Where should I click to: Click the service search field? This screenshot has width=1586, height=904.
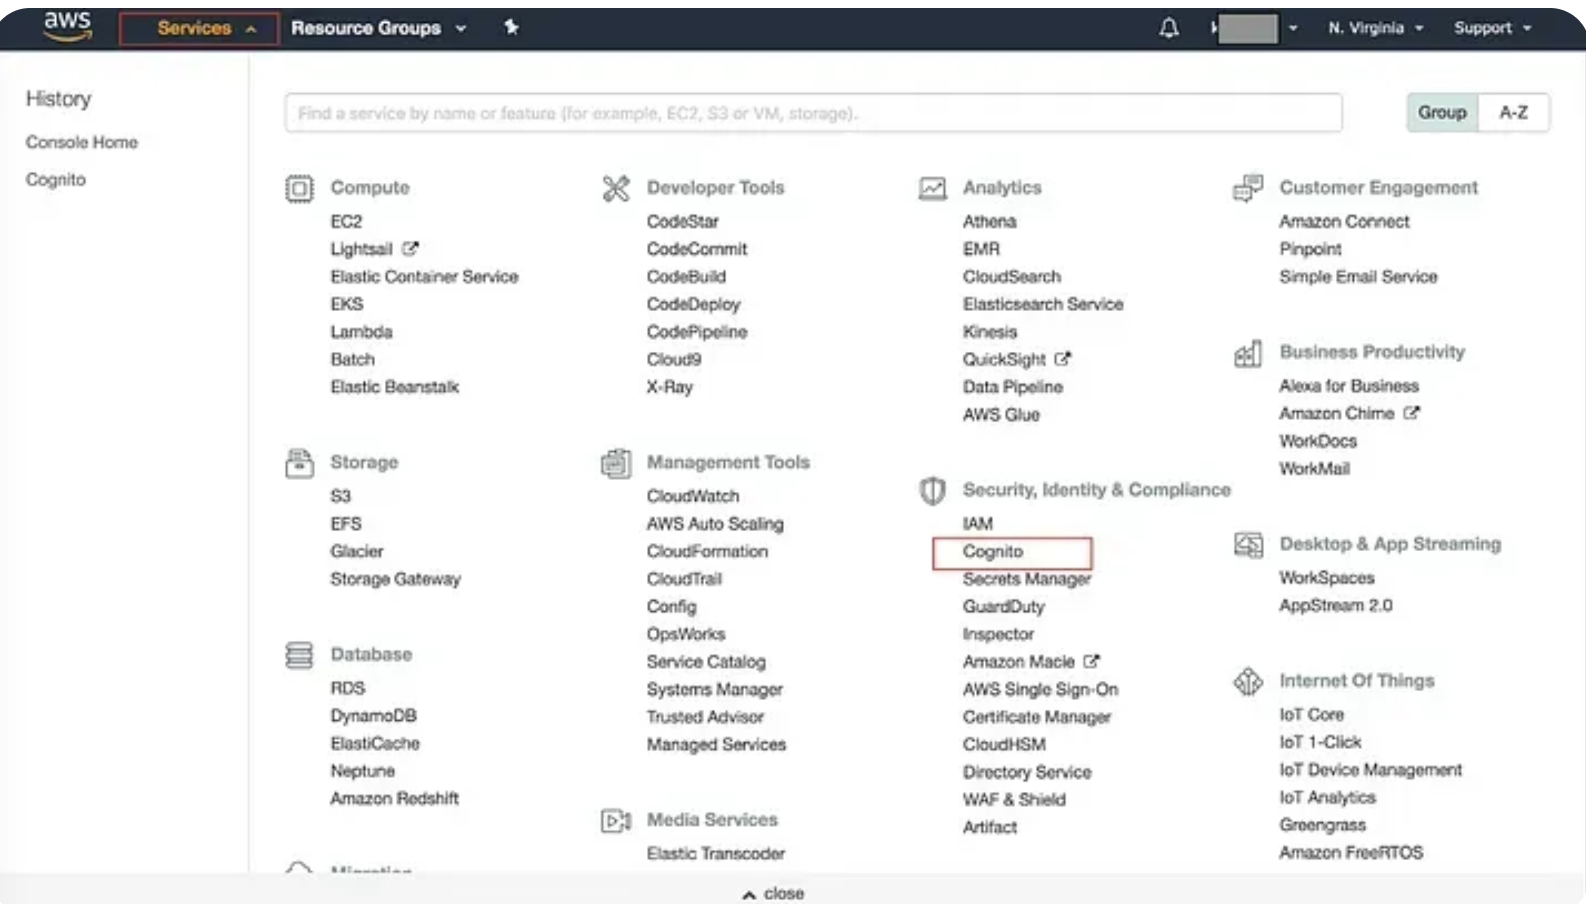(812, 113)
